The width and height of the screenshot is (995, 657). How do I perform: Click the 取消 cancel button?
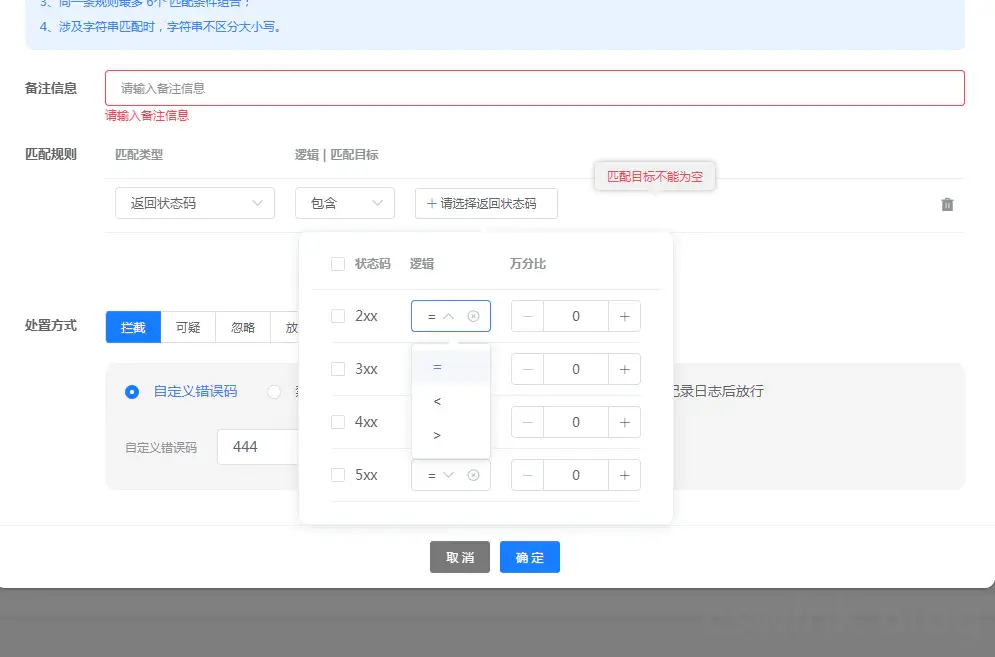click(x=460, y=557)
